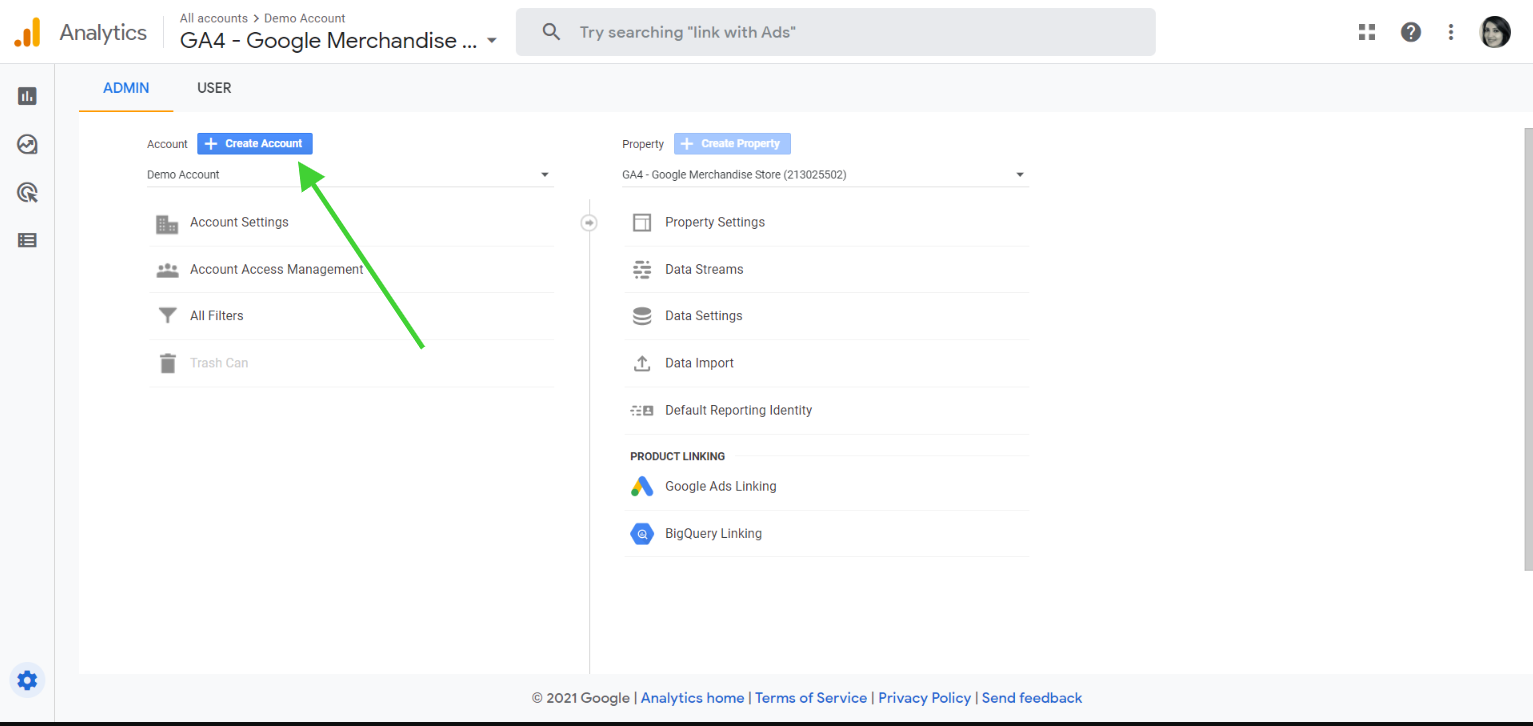The width and height of the screenshot is (1533, 726).
Task: Click the Create Account button
Action: [x=255, y=144]
